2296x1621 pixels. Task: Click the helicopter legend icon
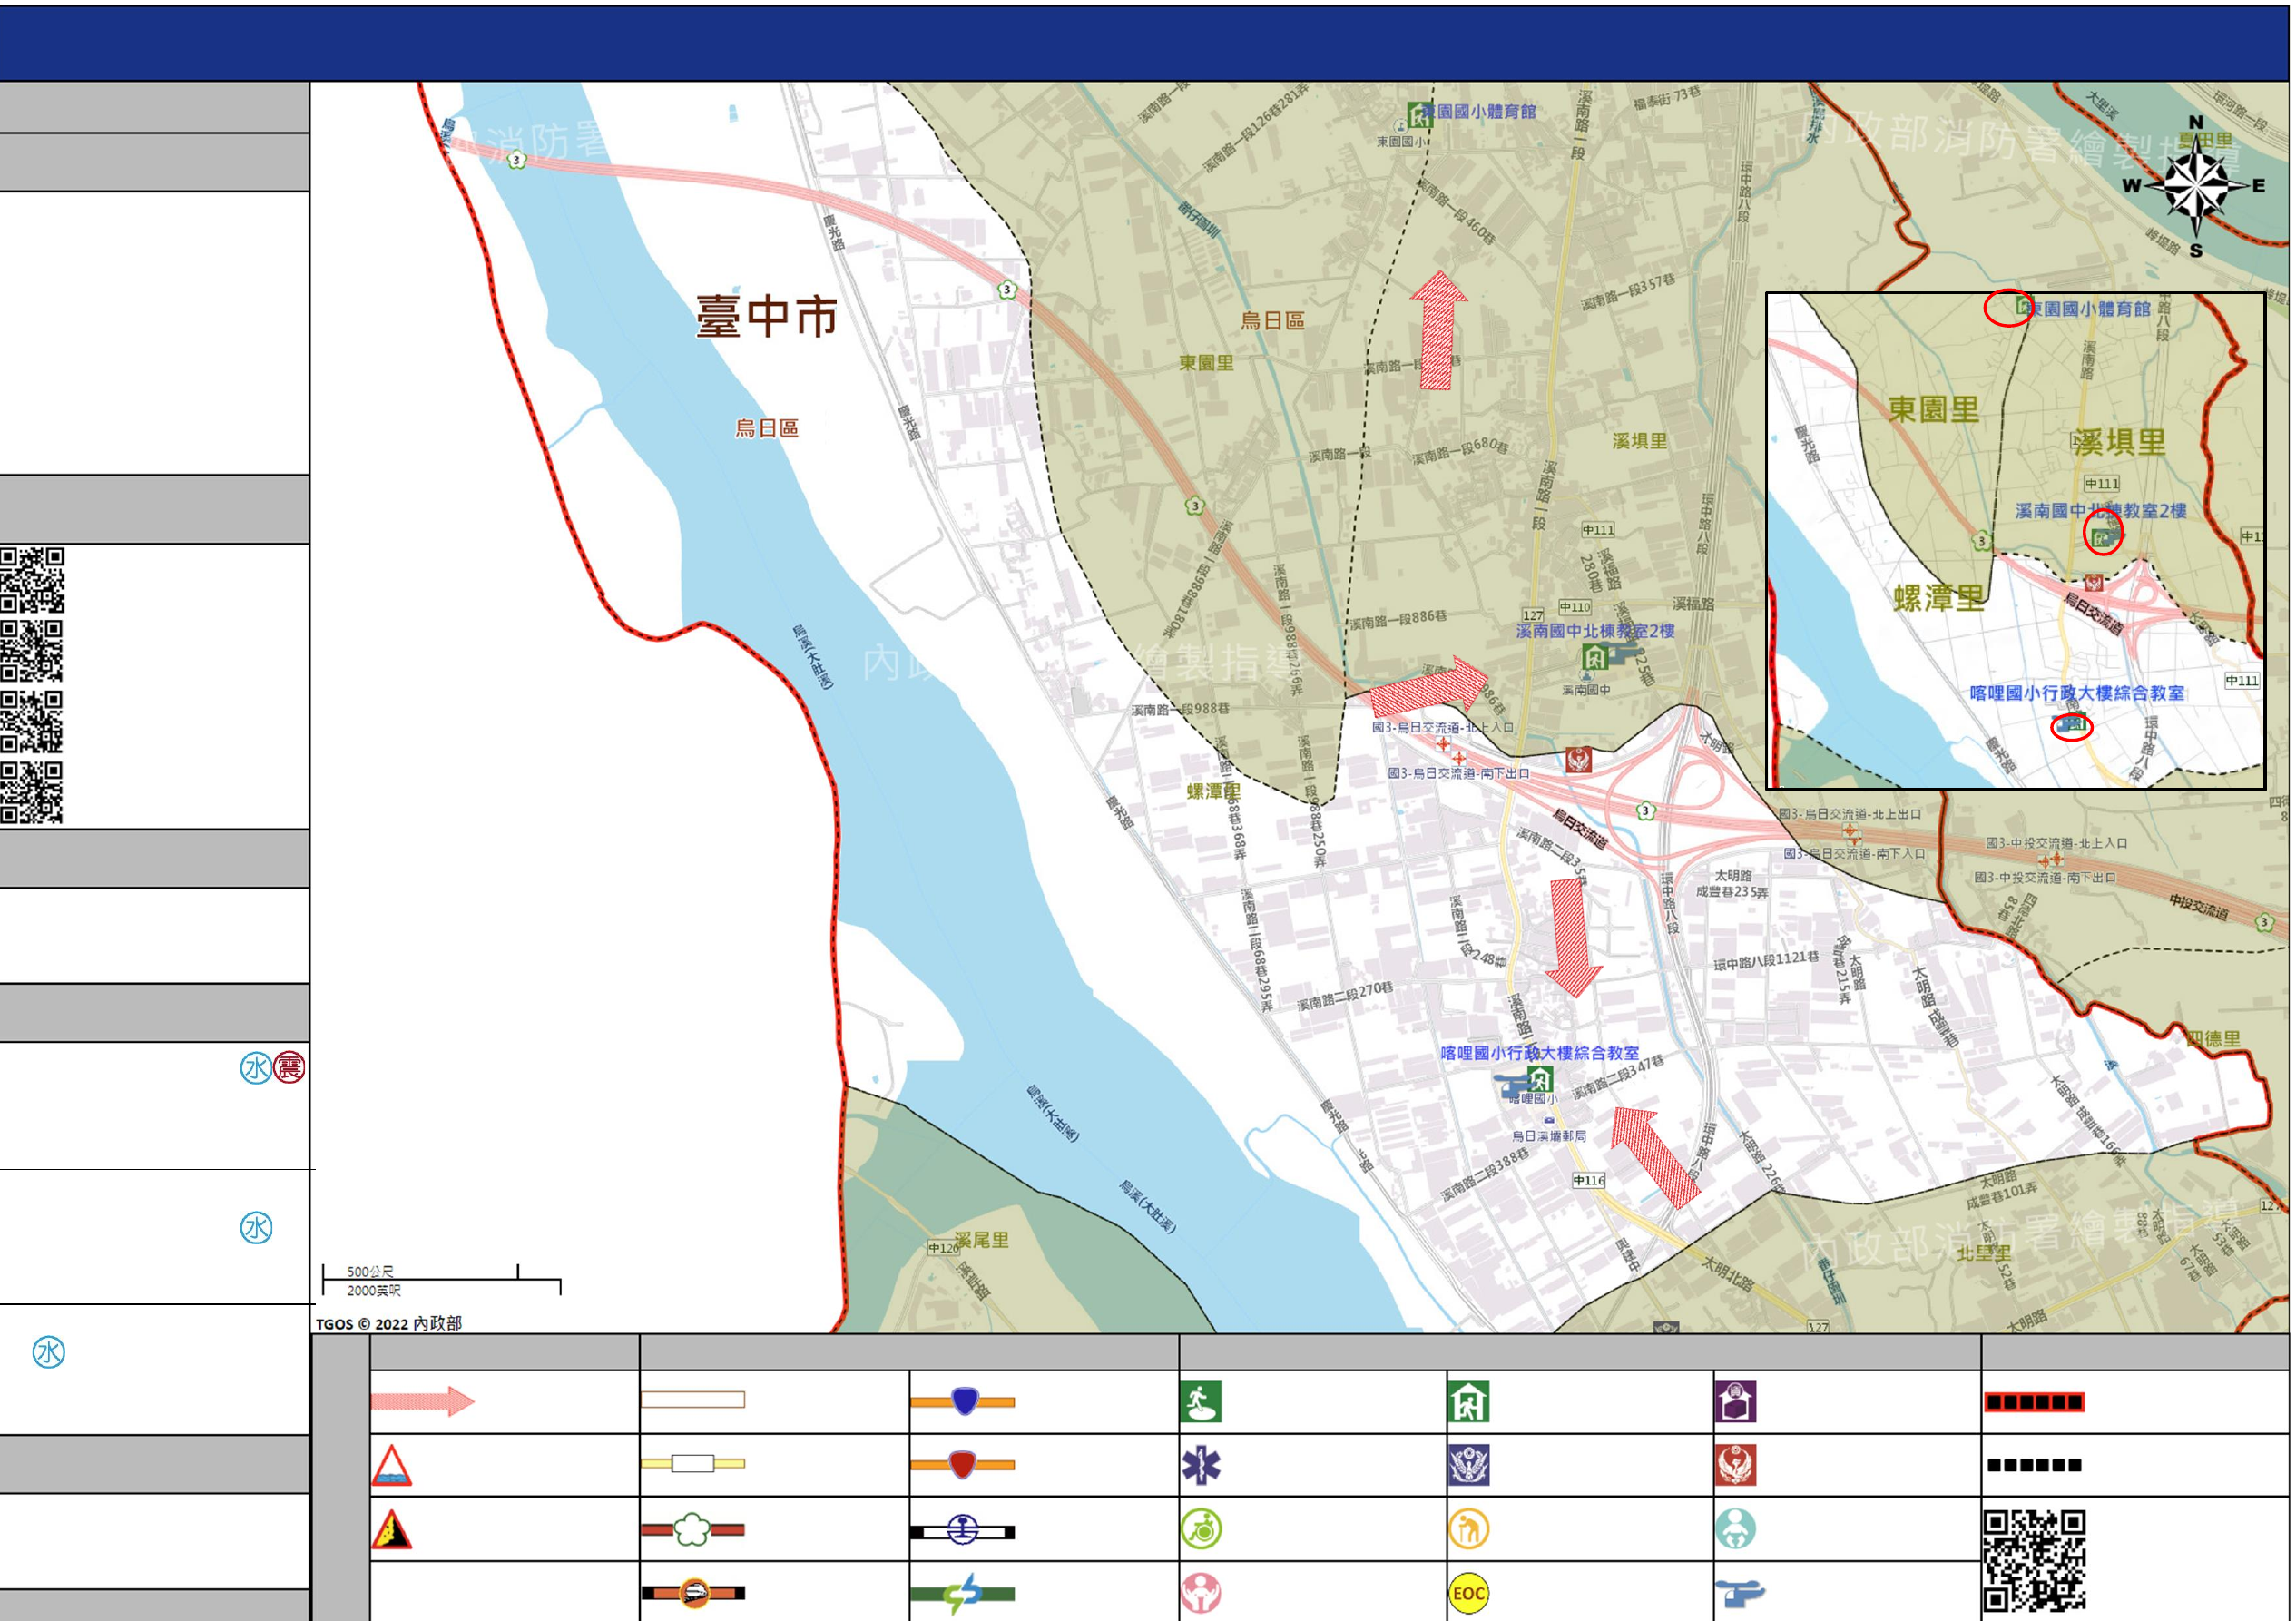pos(1740,1593)
